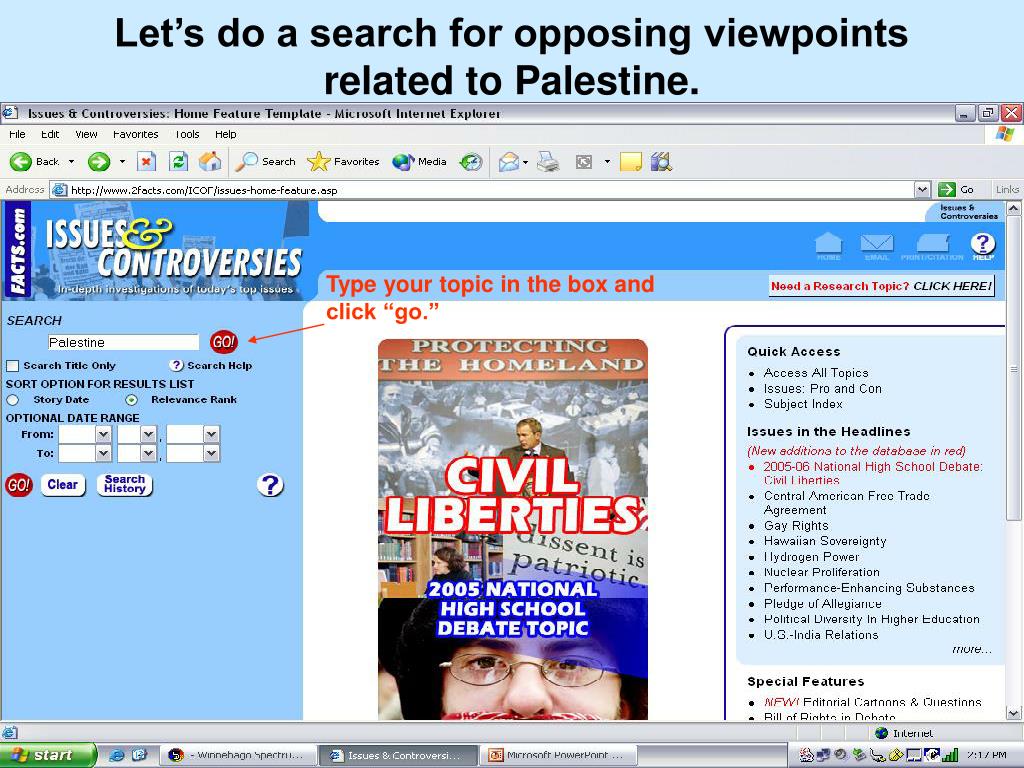Click the Search Help question mark icon
This screenshot has width=1024, height=768.
176,365
